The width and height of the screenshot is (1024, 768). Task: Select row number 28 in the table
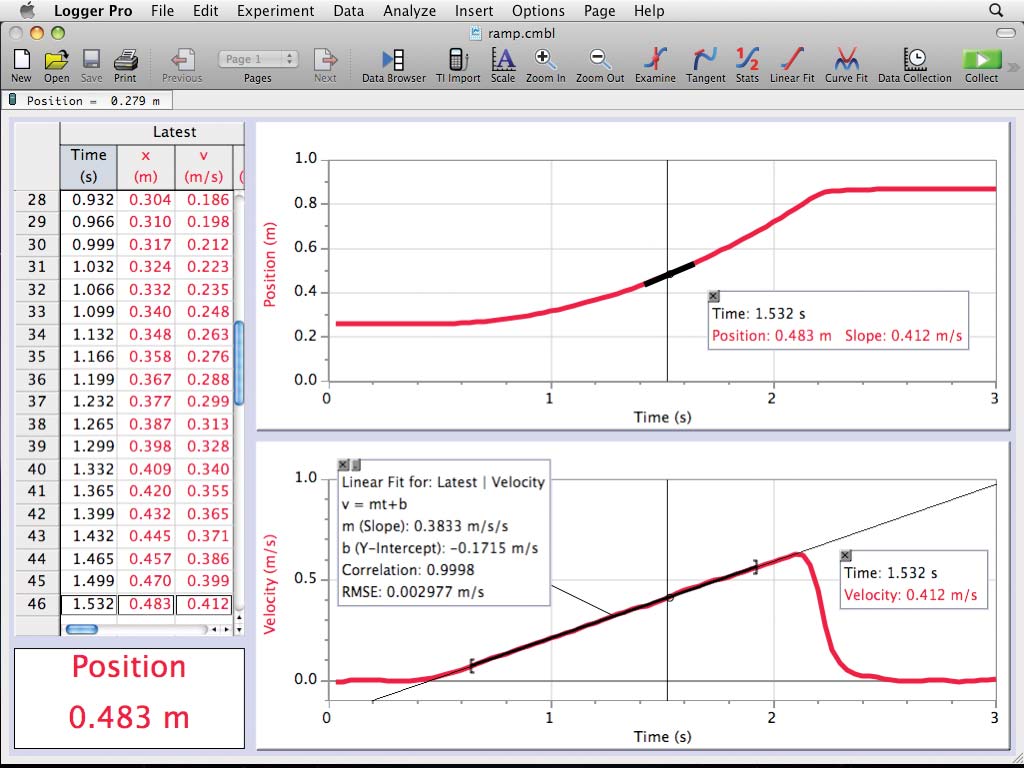pos(37,200)
